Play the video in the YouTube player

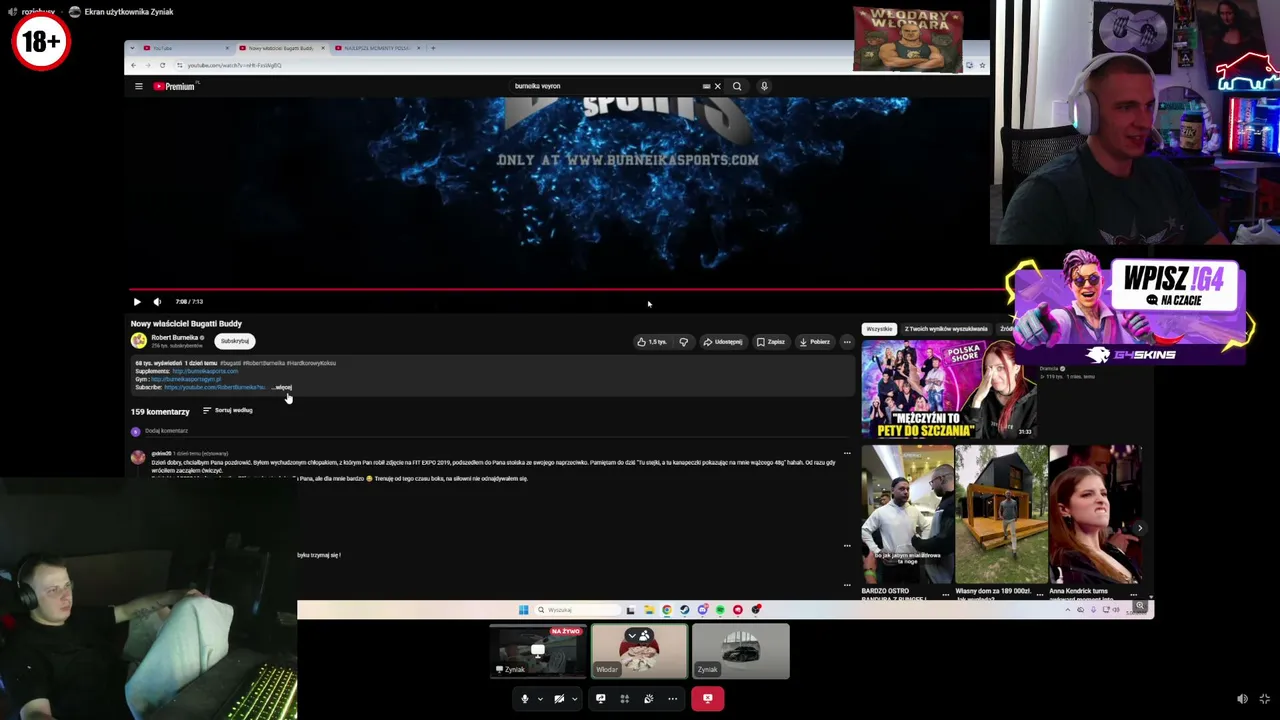click(x=137, y=301)
